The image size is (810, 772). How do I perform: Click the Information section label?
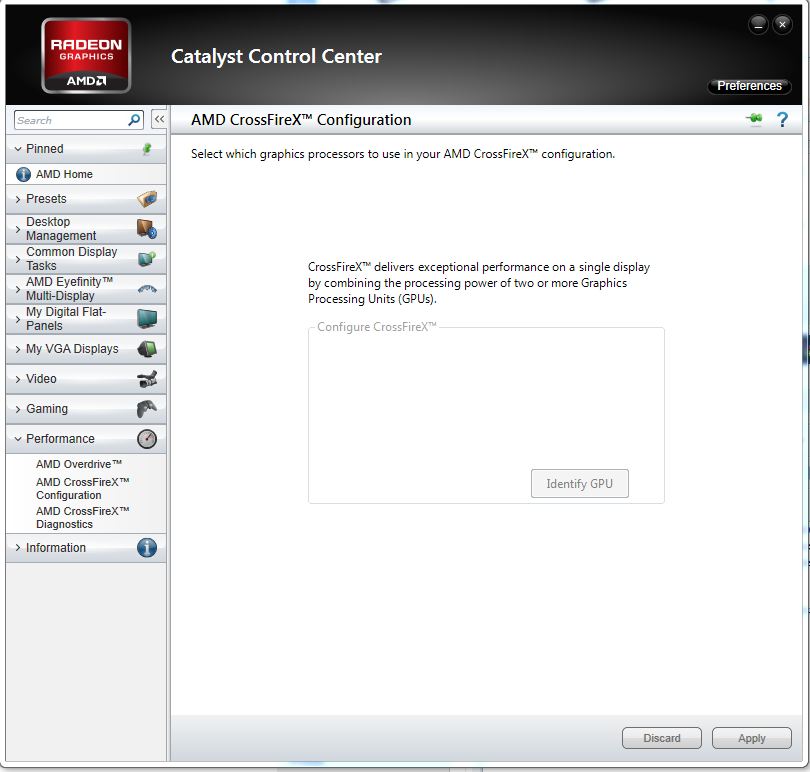56,548
